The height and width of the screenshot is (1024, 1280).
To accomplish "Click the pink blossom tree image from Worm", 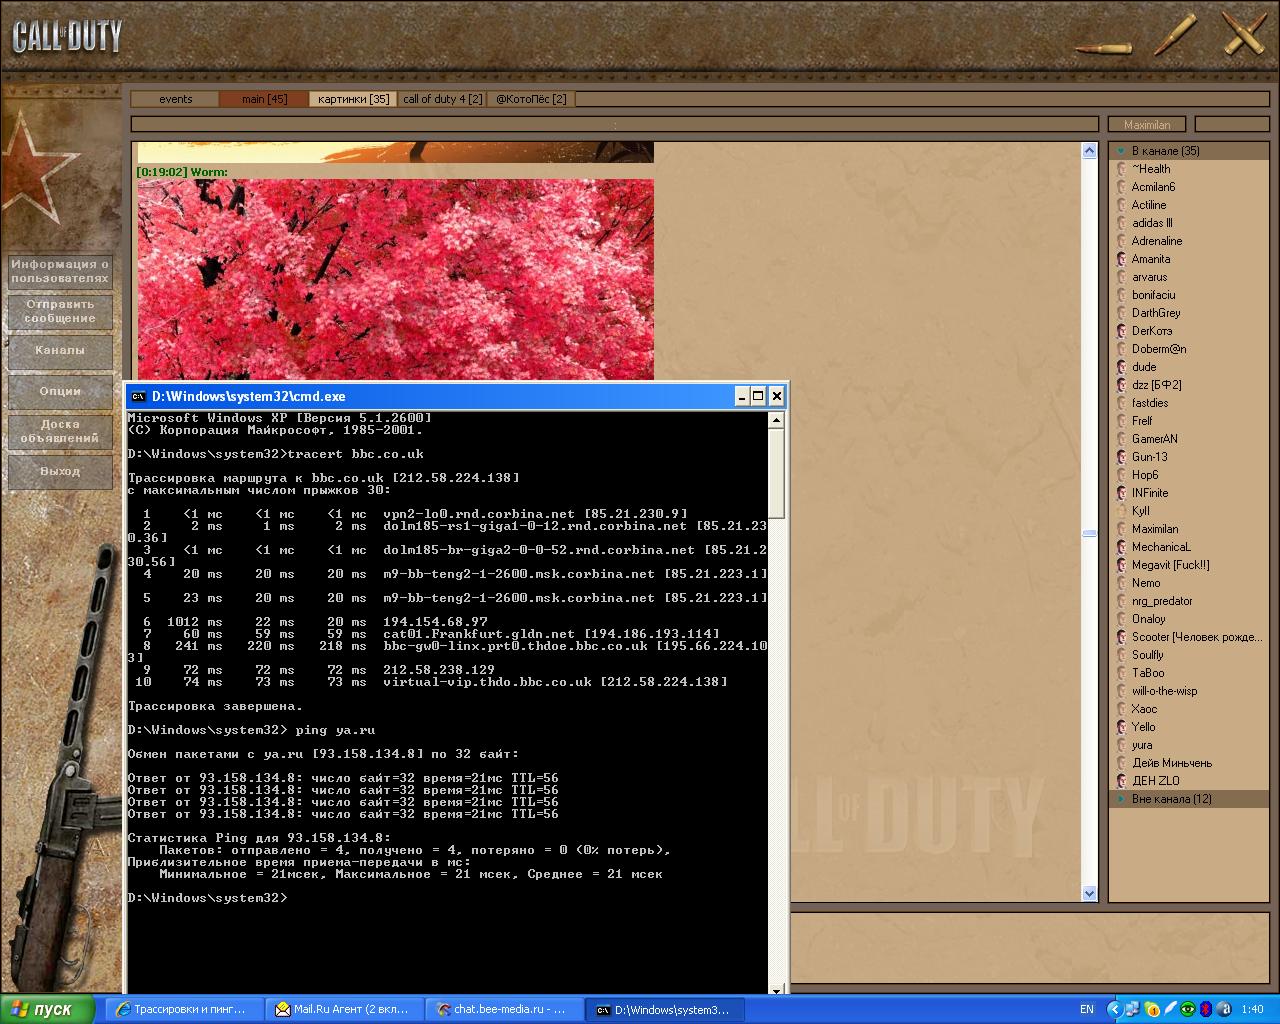I will click(396, 280).
